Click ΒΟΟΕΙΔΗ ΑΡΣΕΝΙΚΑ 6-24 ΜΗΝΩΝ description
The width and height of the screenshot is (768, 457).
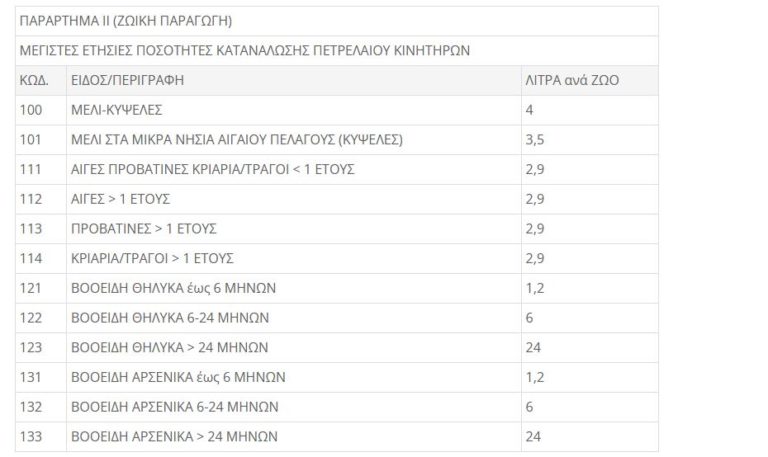(174, 407)
